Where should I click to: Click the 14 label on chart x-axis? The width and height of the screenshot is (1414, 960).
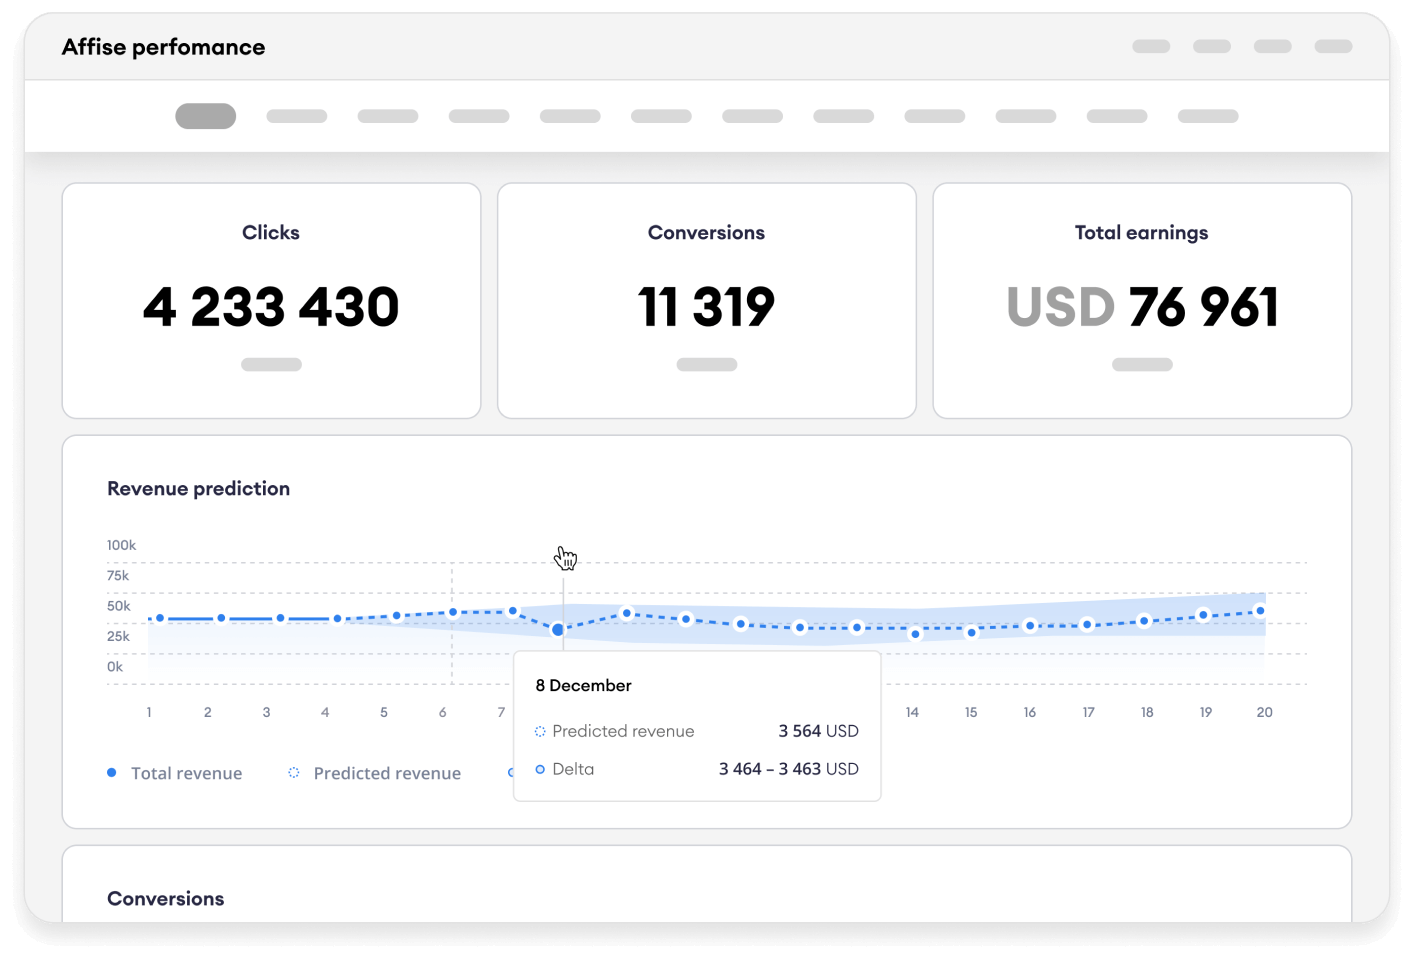[912, 712]
